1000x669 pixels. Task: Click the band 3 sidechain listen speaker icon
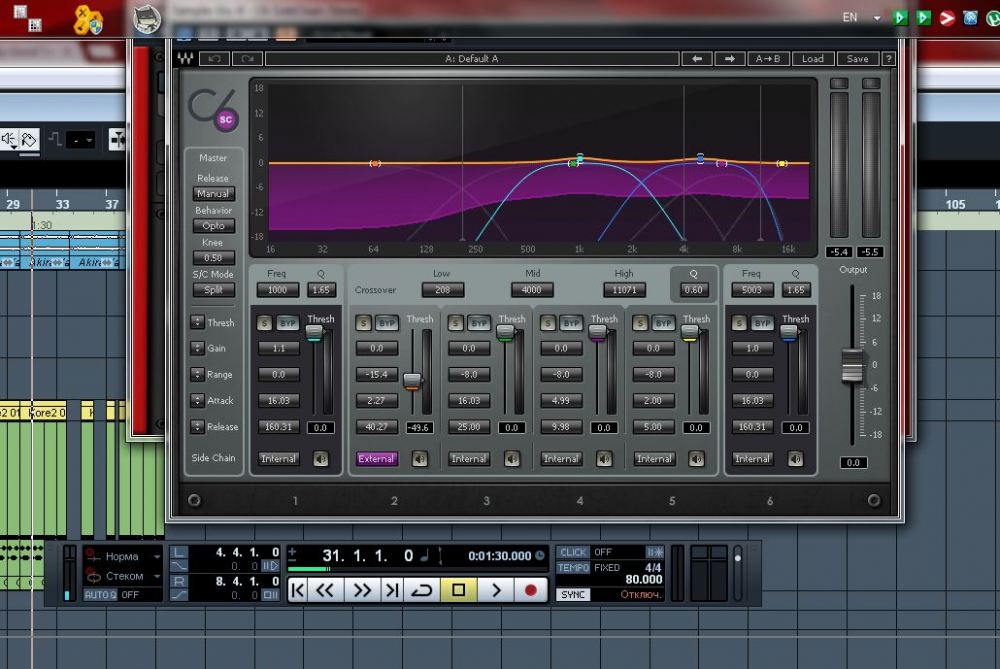(x=511, y=459)
